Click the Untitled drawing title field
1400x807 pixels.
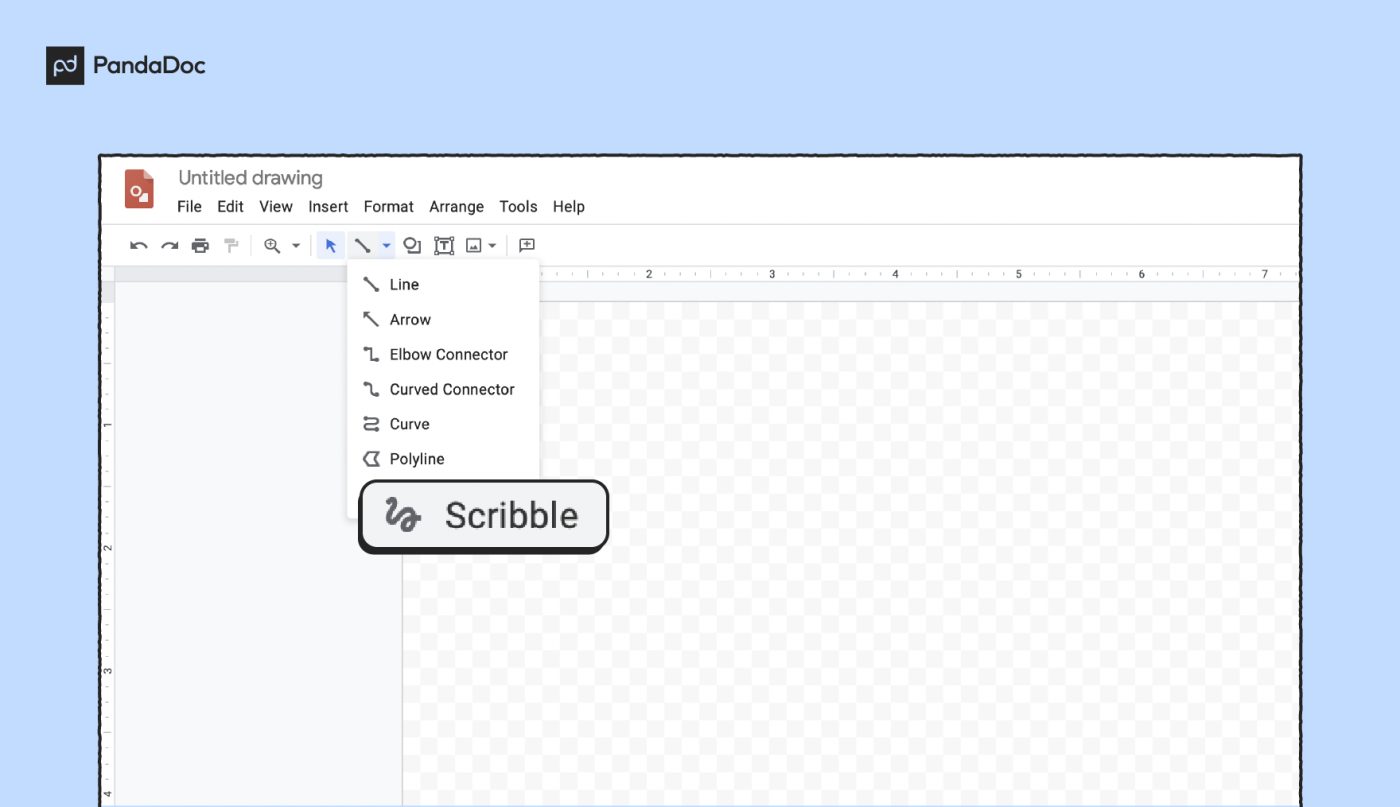coord(250,178)
